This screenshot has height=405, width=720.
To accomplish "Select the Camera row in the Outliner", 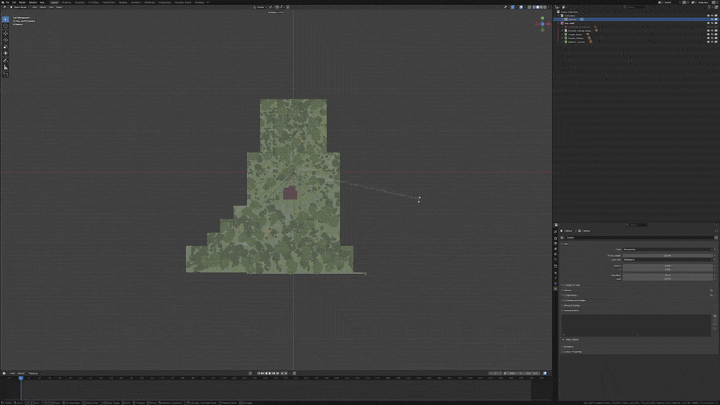I will 636,19.
